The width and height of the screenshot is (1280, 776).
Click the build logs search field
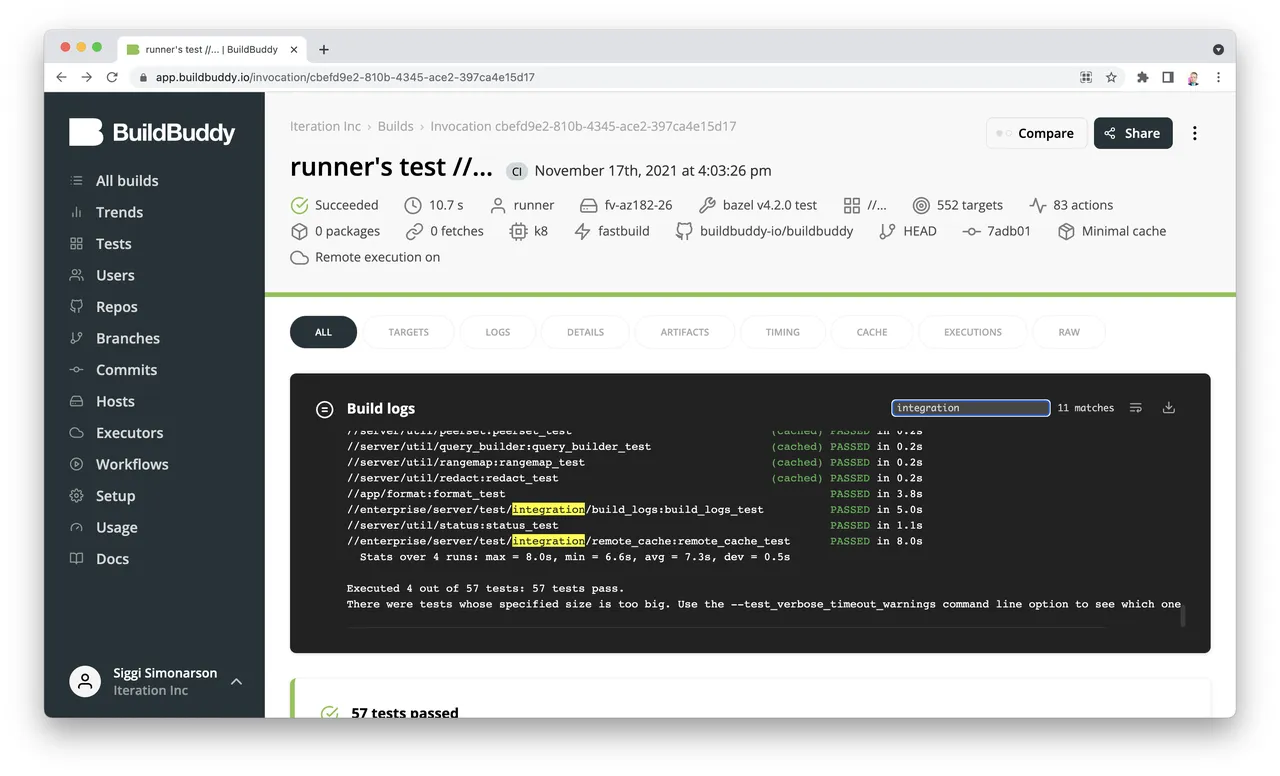click(971, 408)
